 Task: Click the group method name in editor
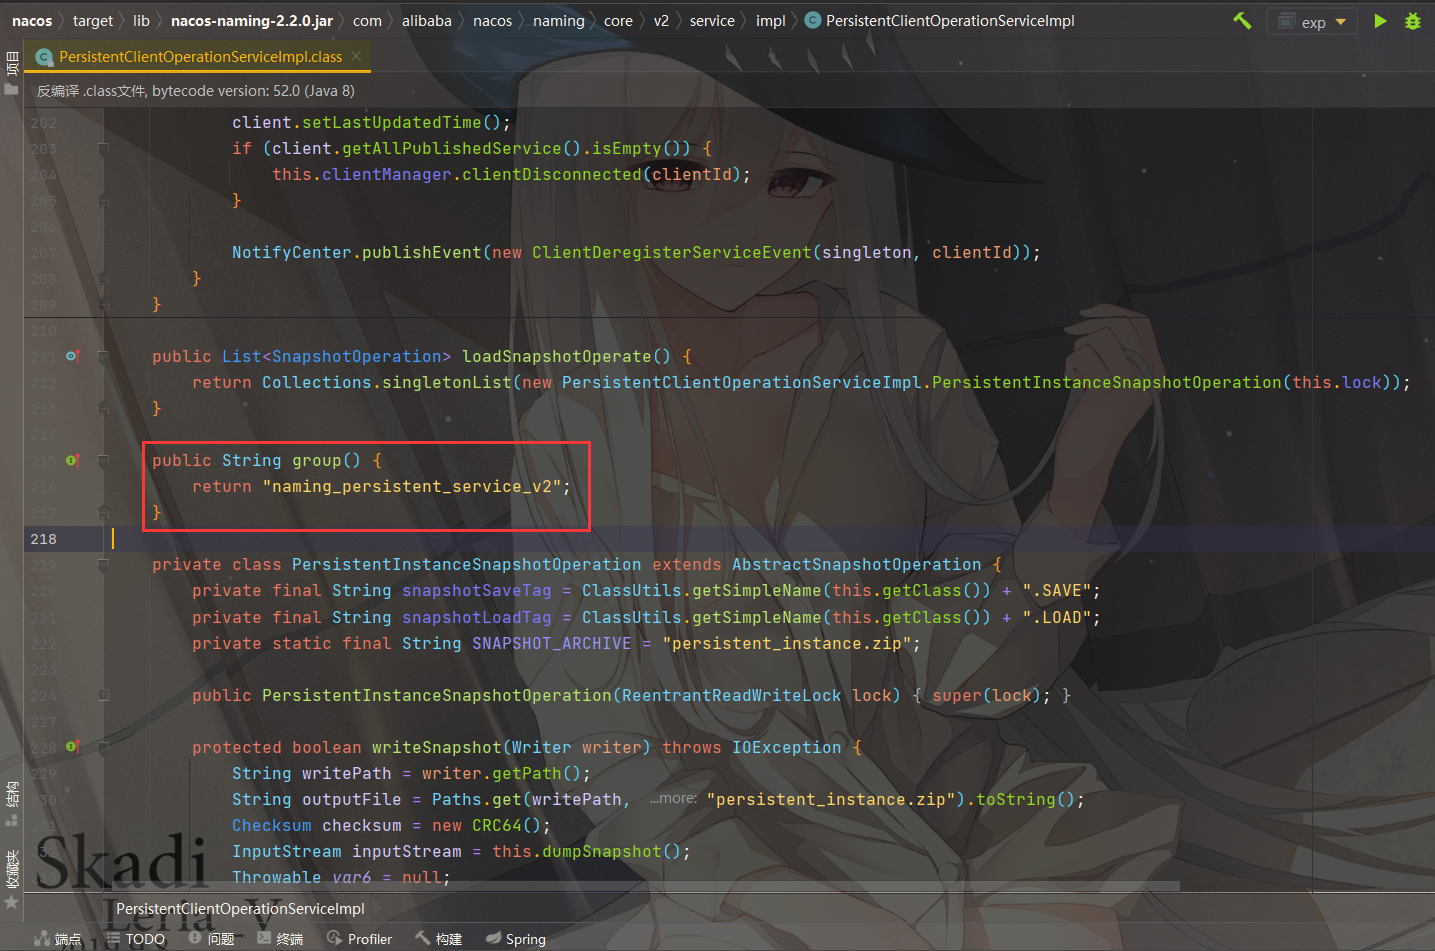click(x=317, y=461)
